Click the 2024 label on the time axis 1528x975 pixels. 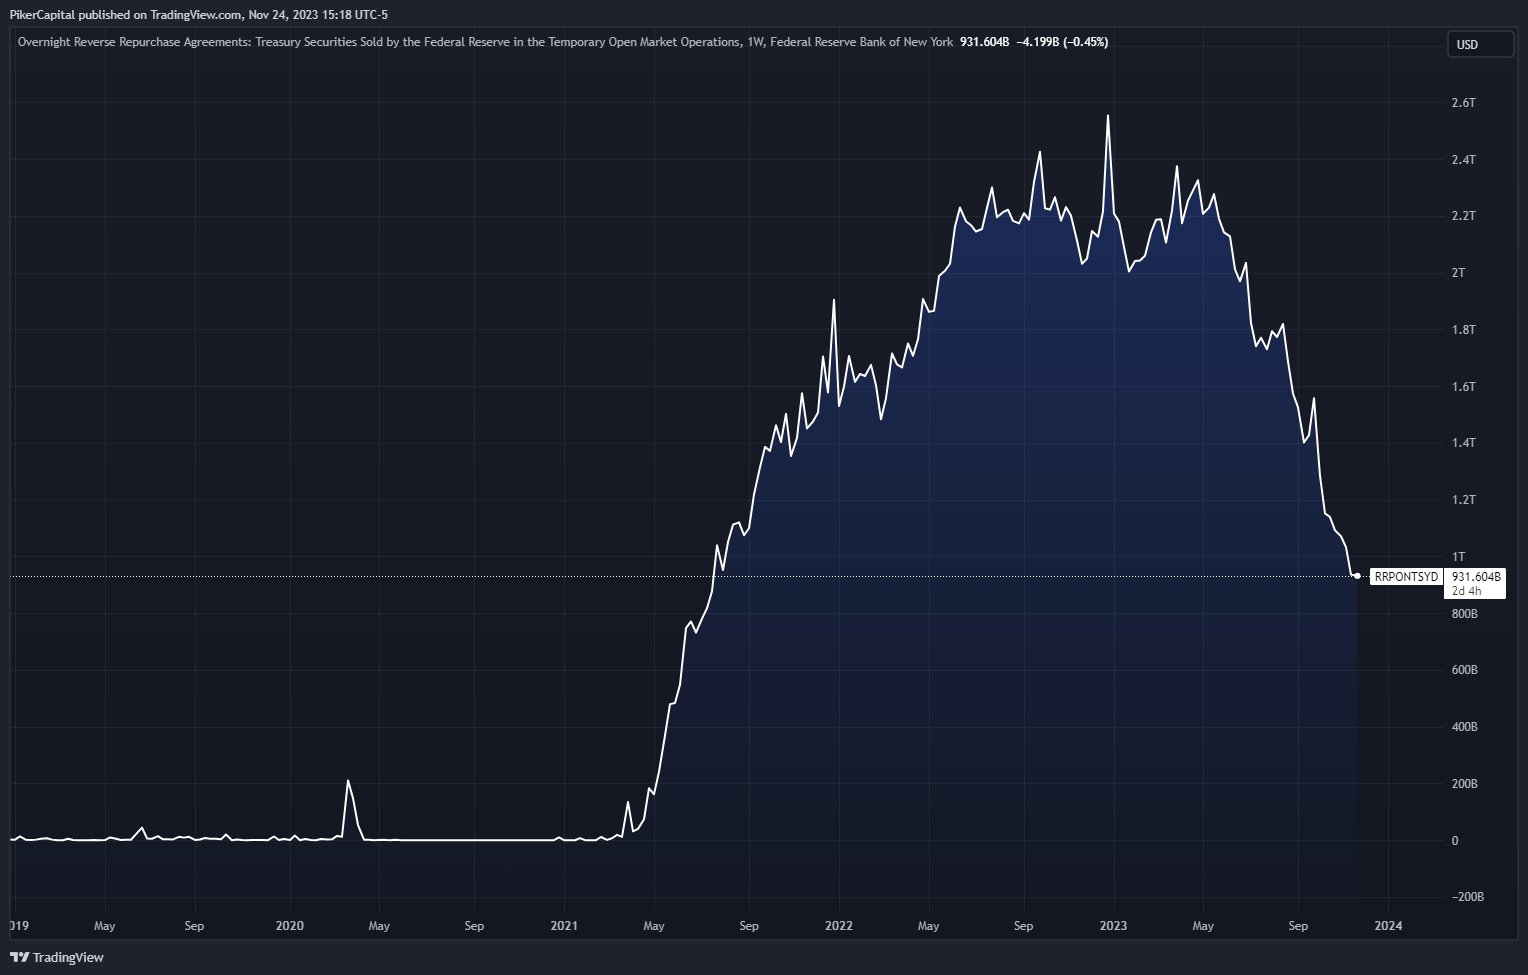pos(1388,926)
